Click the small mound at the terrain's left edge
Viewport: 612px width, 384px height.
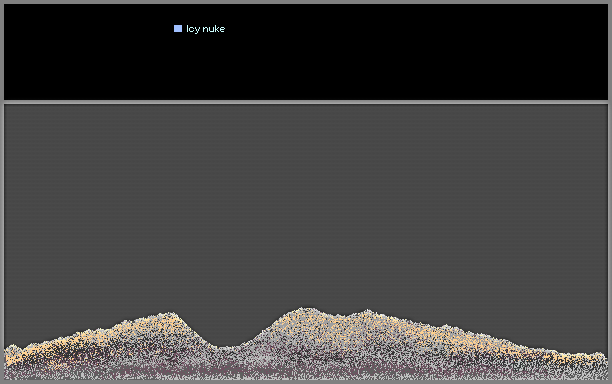[13, 347]
